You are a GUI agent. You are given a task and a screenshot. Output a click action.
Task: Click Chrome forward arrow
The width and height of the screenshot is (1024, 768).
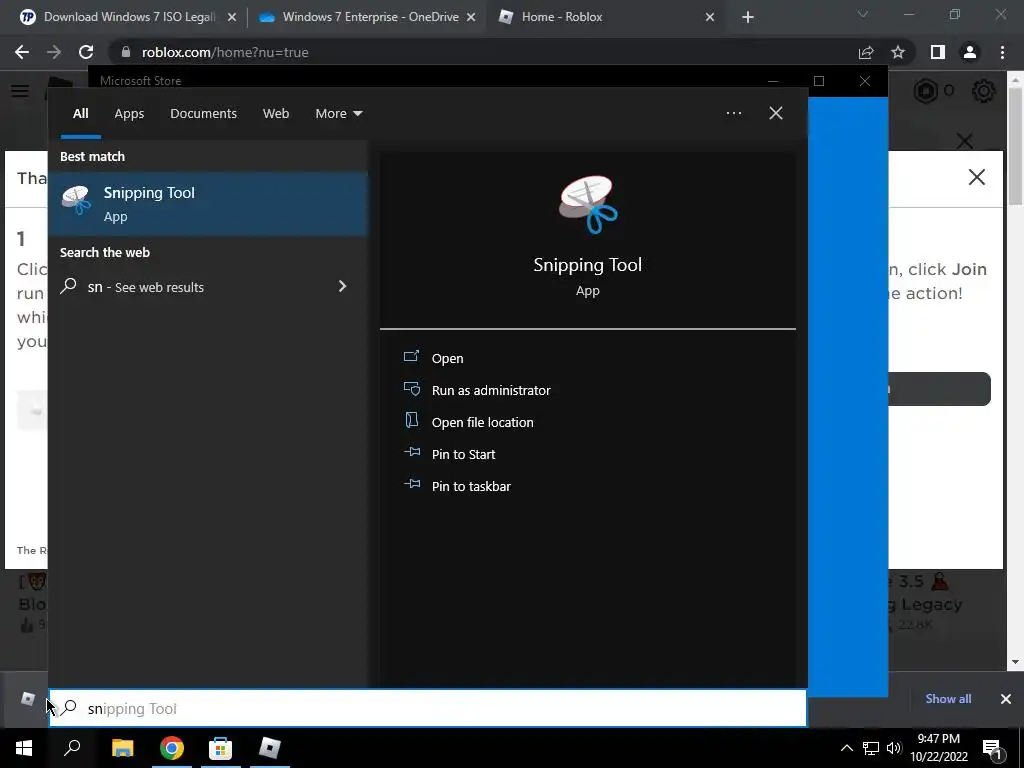(54, 52)
